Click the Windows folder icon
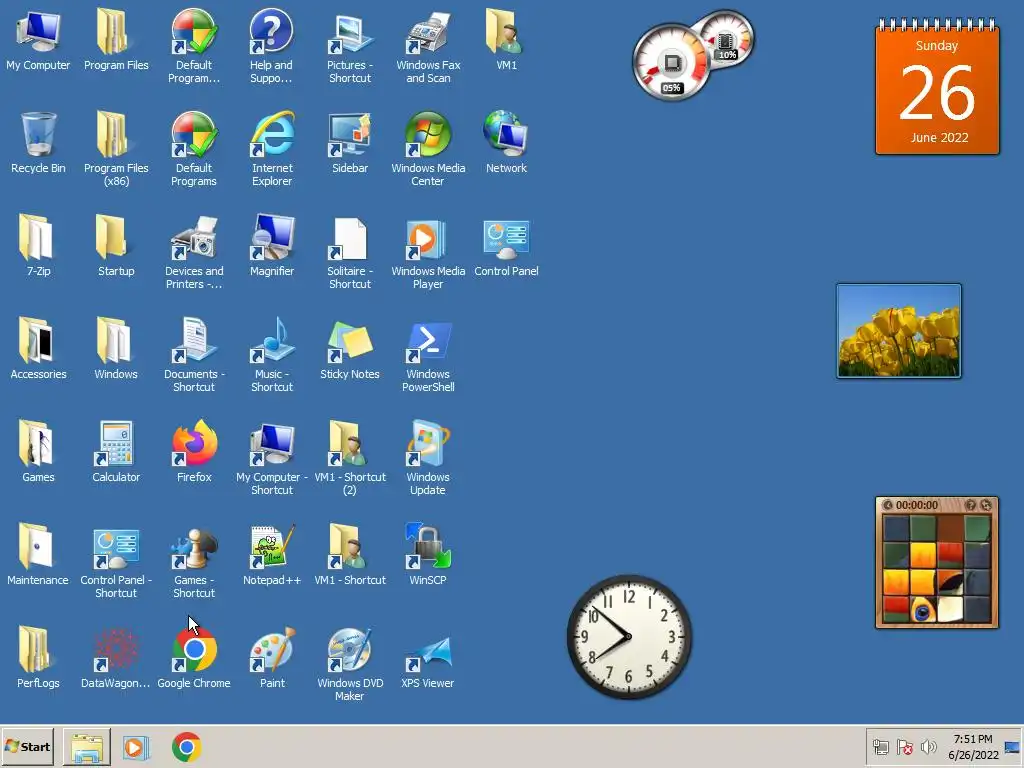The image size is (1024, 768). pyautogui.click(x=116, y=349)
